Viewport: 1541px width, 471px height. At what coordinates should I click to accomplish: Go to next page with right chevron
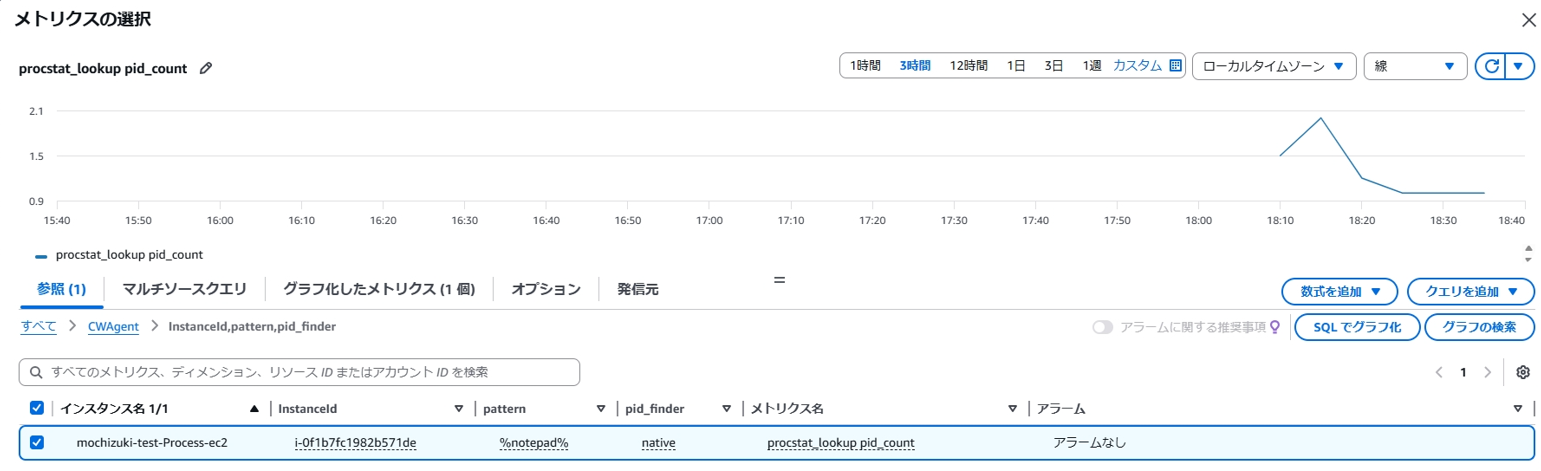click(x=1488, y=372)
